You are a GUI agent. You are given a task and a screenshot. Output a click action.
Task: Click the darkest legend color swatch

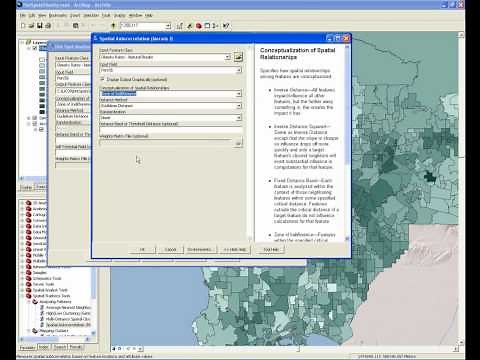pos(42,112)
